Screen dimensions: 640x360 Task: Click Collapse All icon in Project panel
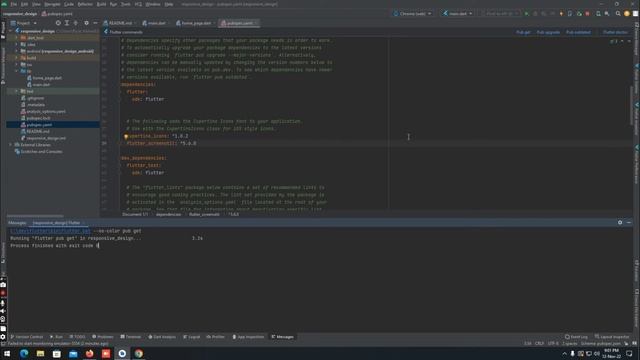(x=76, y=23)
